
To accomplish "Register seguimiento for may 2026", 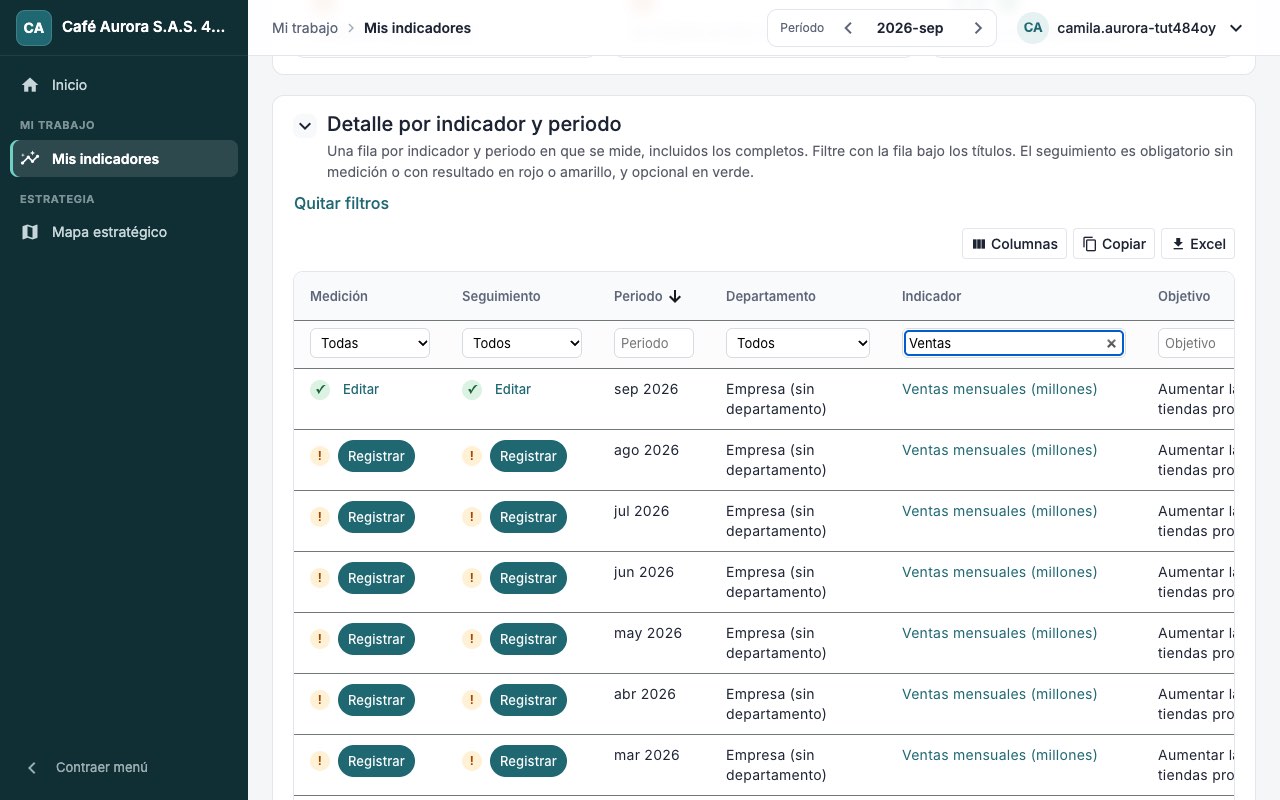I will tap(528, 639).
